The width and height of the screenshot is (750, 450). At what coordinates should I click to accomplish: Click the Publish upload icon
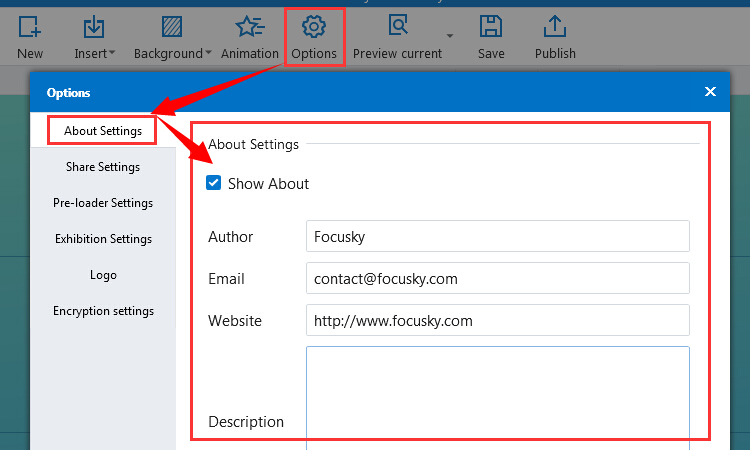555,27
